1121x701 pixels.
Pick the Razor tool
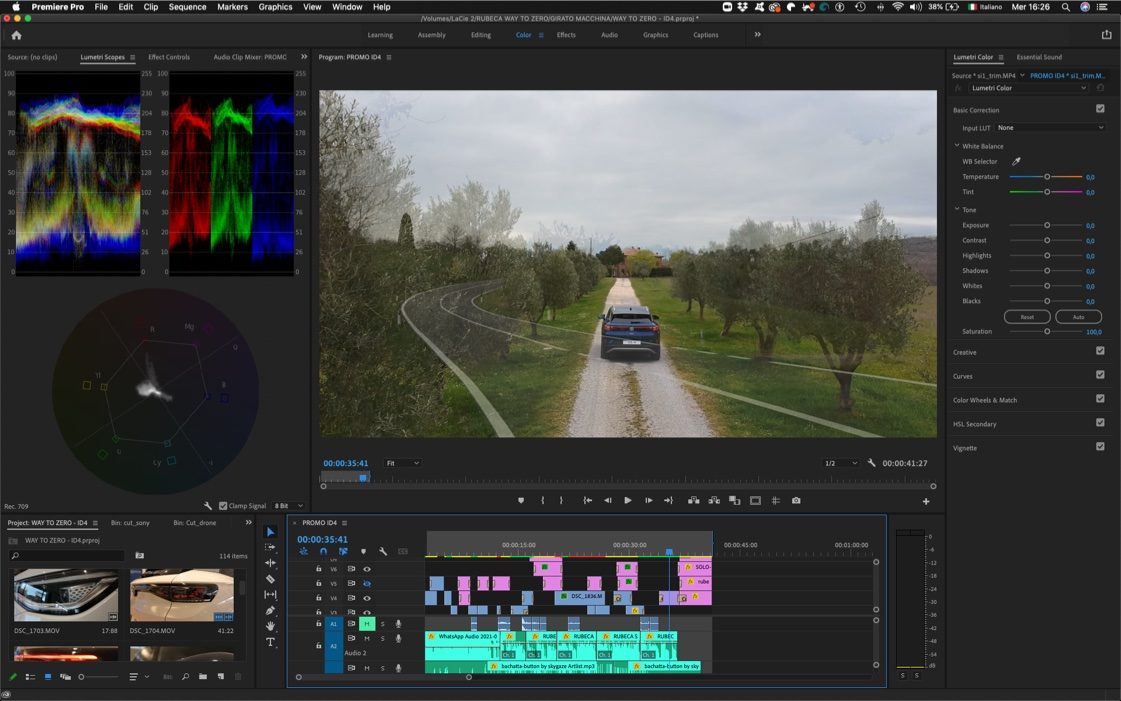(x=270, y=579)
